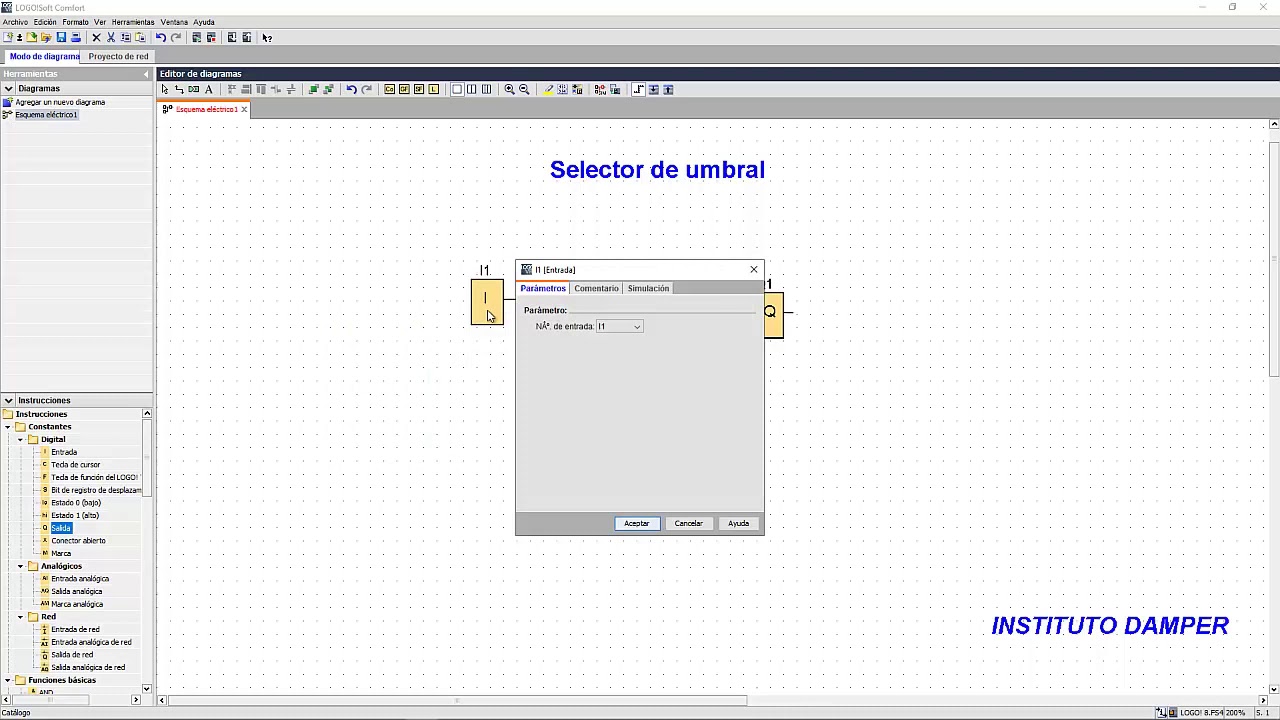Click the diagram editor Undo icon
The width and height of the screenshot is (1280, 720).
tap(351, 89)
